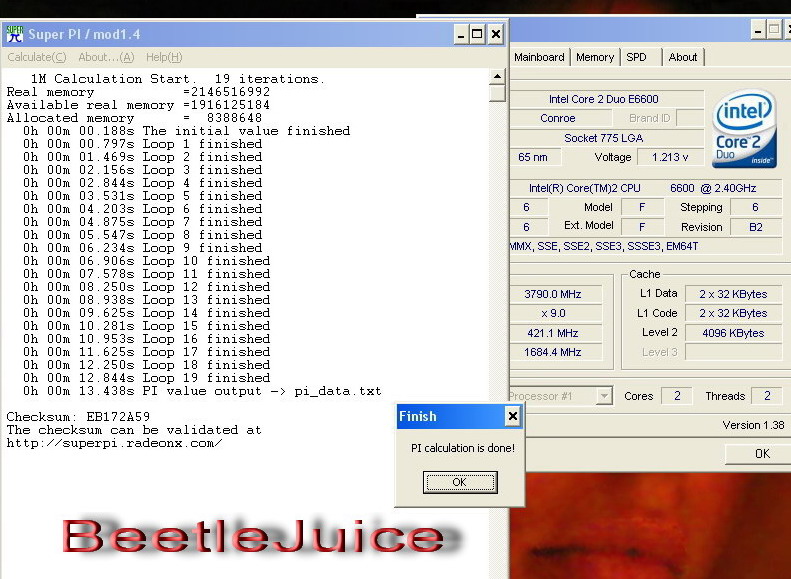Click the Loop 10 finished line
This screenshot has width=791, height=579.
[x=146, y=261]
